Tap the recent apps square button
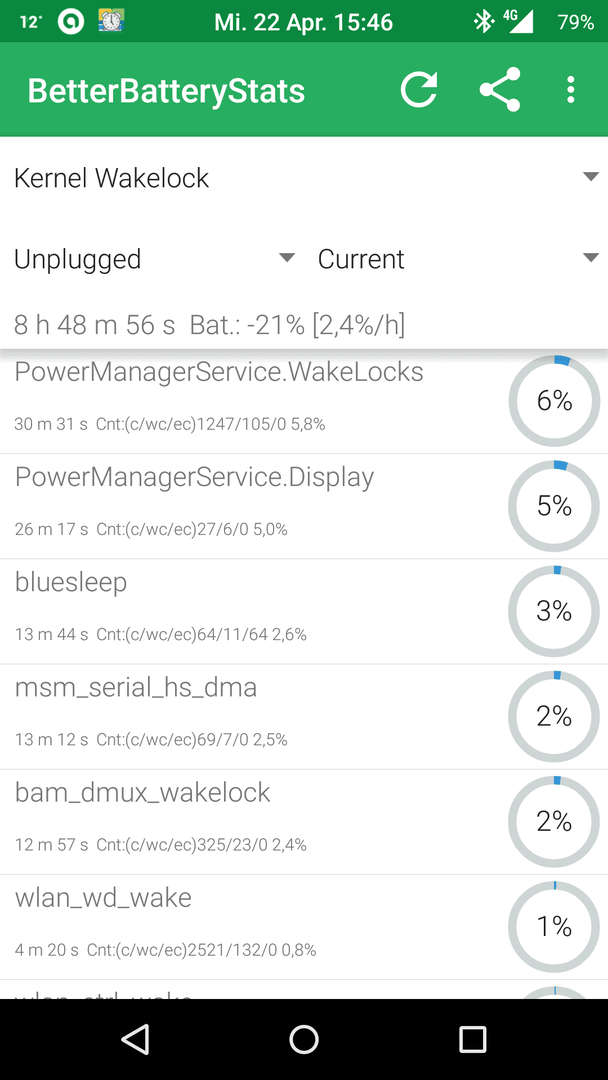This screenshot has height=1080, width=608. pos(472,1039)
